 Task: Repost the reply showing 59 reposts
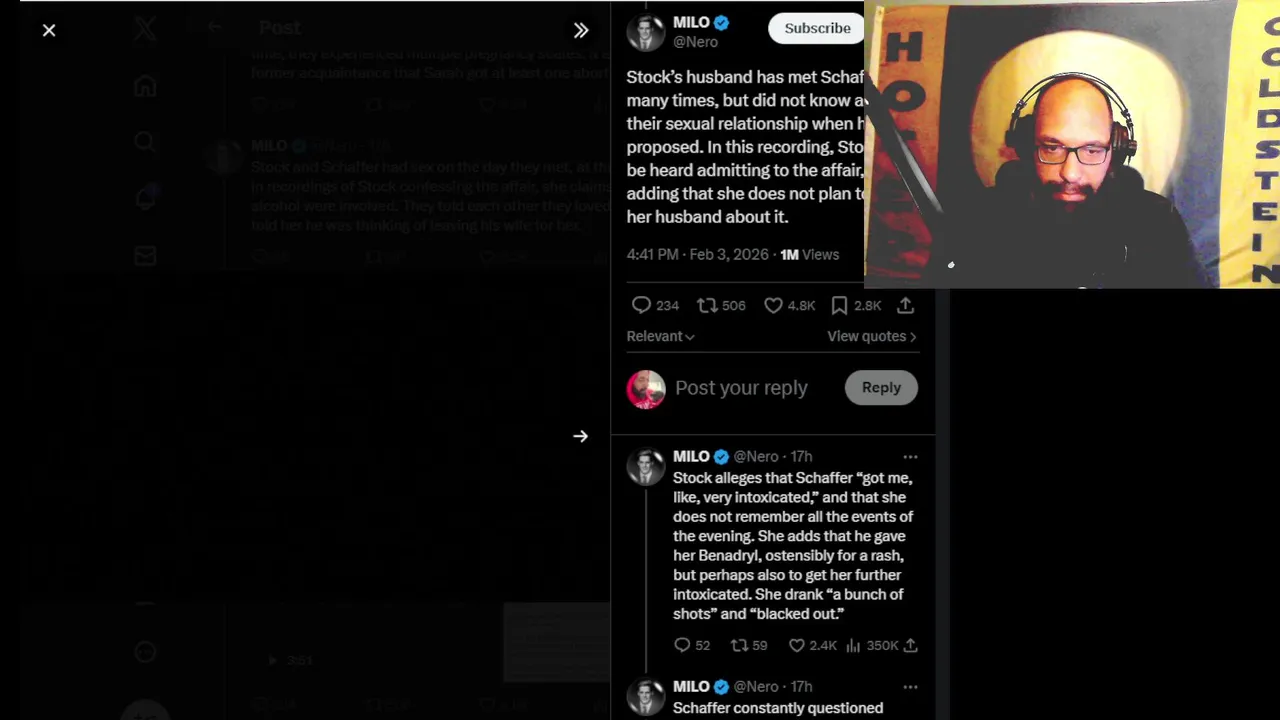coord(749,646)
